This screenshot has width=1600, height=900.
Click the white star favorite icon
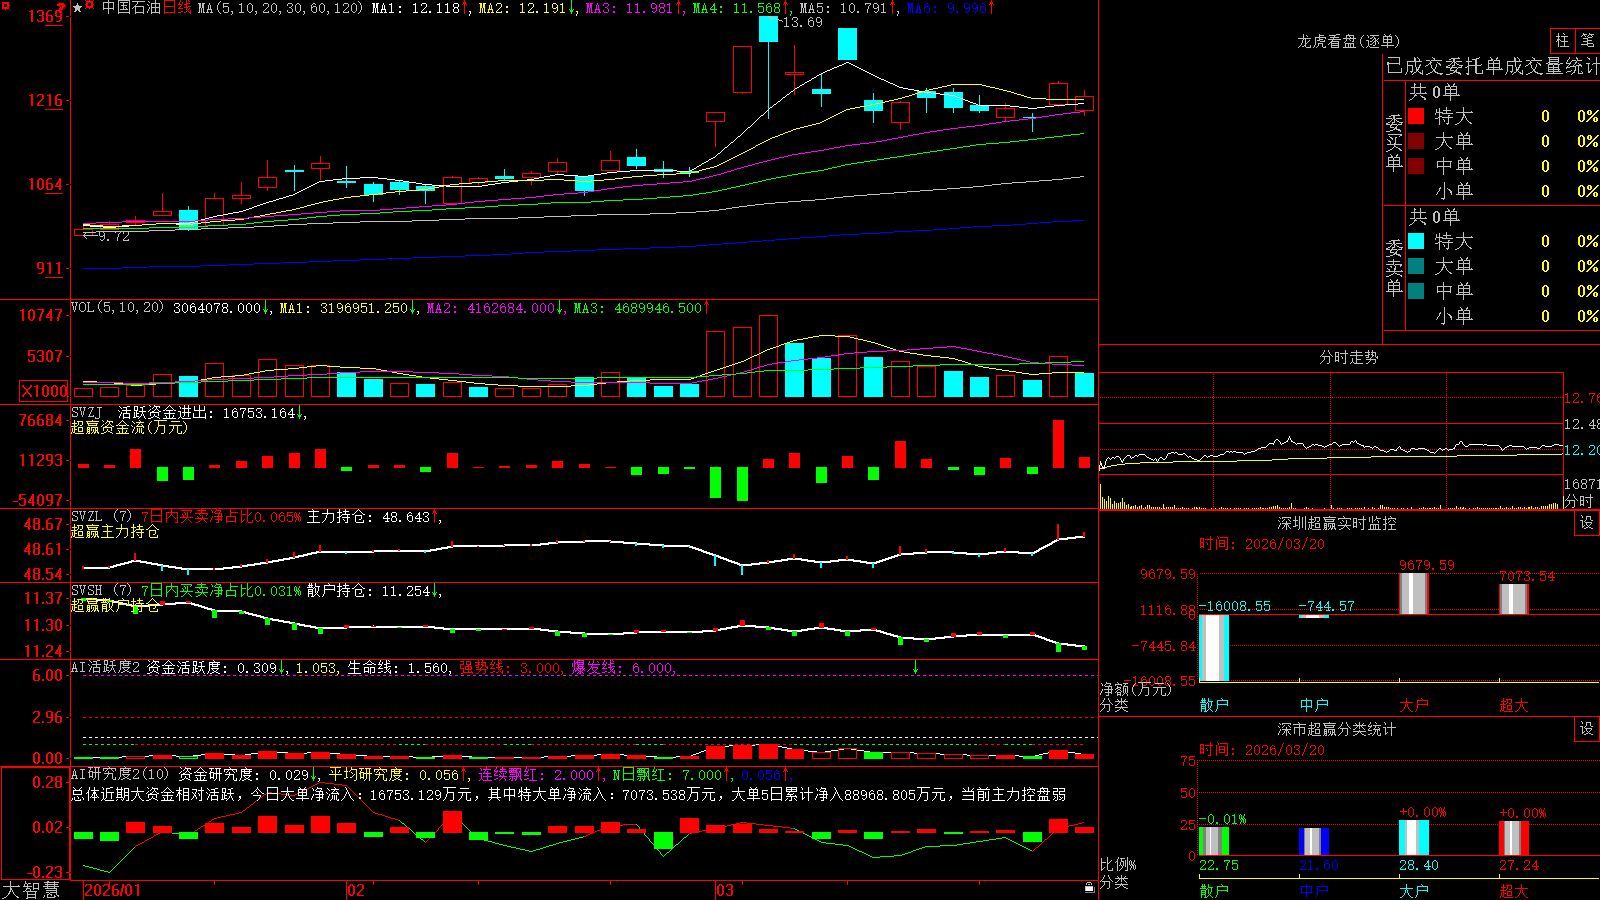coord(77,8)
